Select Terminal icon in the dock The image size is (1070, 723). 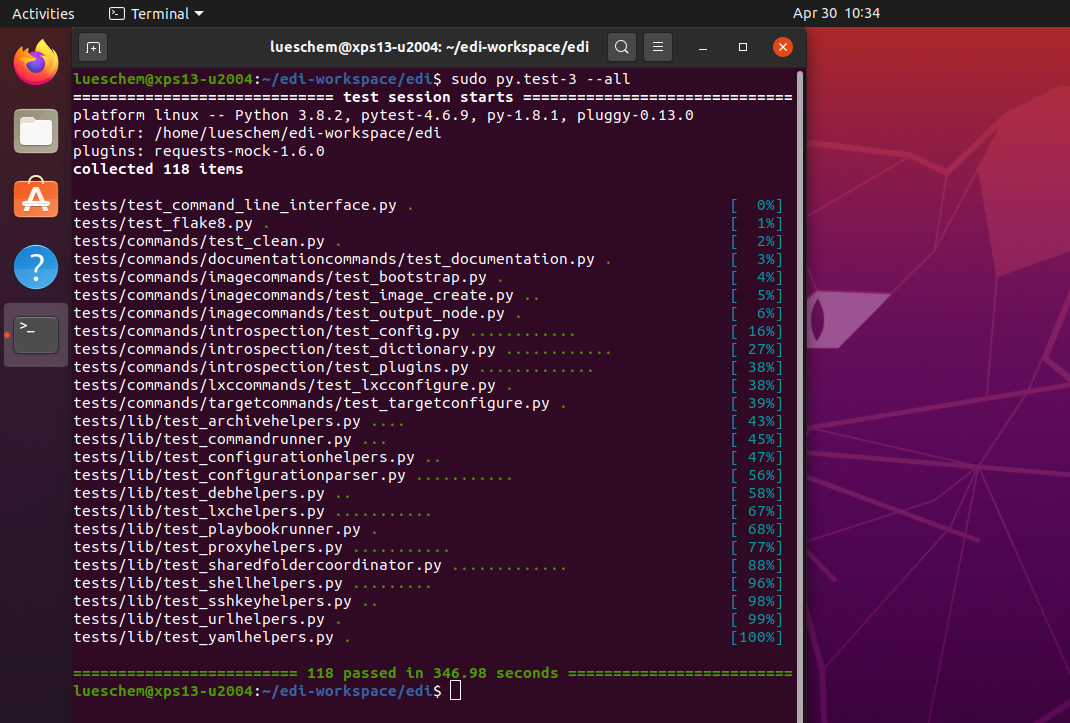coord(36,335)
